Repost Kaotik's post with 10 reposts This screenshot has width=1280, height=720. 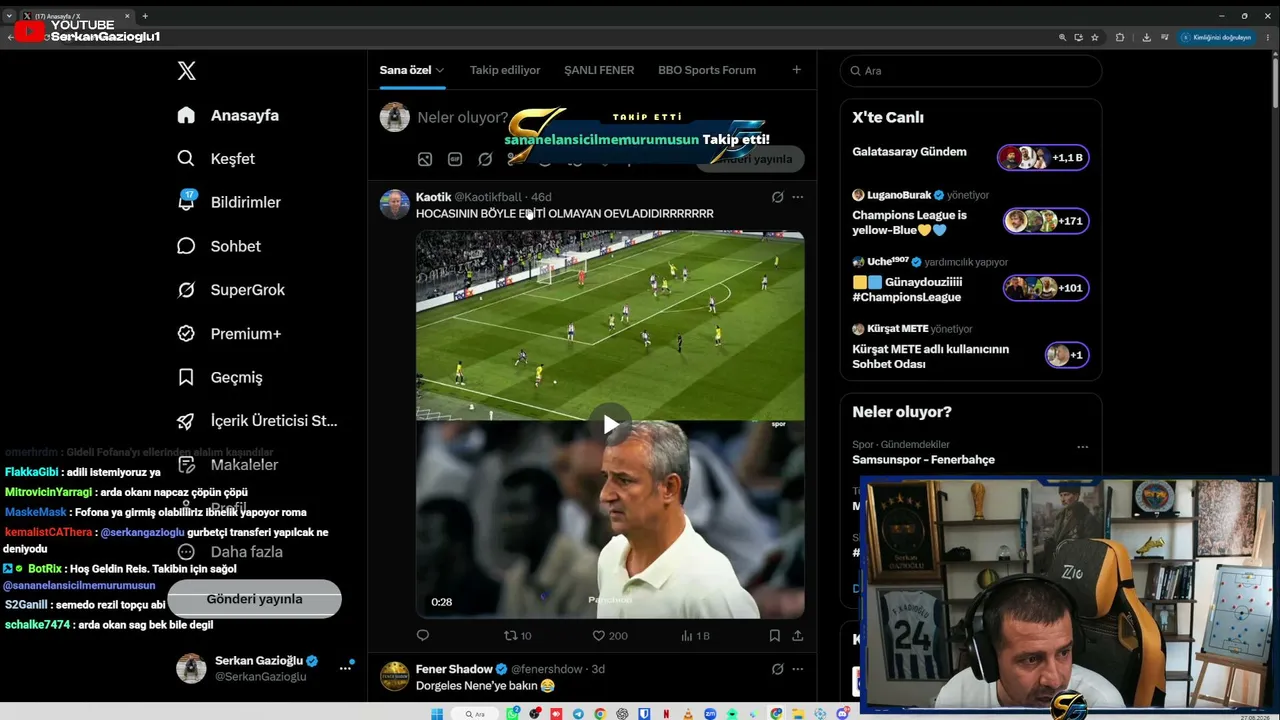(x=517, y=635)
